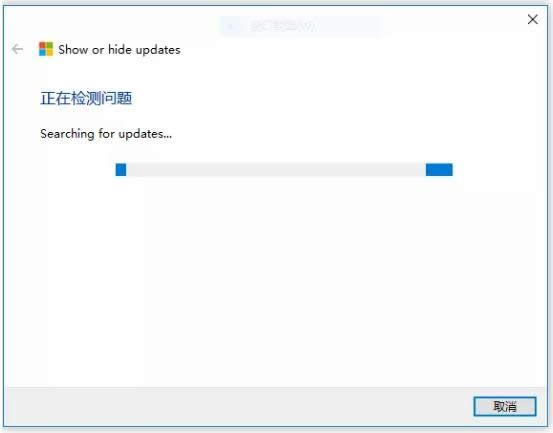Click the Microsoft four-color logo icon
The height and width of the screenshot is (433, 553).
tap(46, 49)
